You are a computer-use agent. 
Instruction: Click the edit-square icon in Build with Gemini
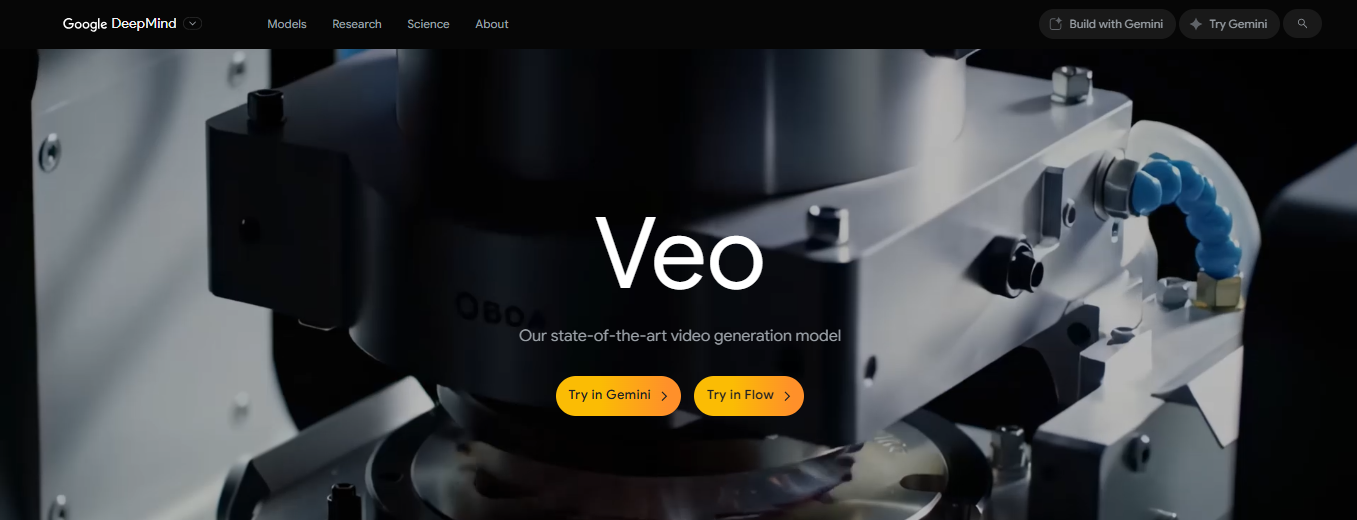tap(1056, 24)
